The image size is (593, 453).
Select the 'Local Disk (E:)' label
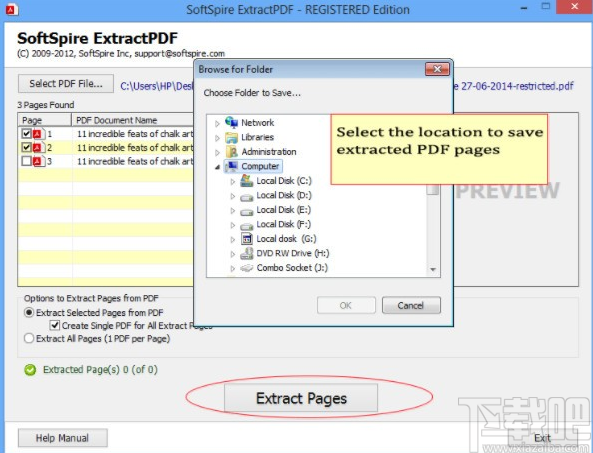[x=284, y=210]
